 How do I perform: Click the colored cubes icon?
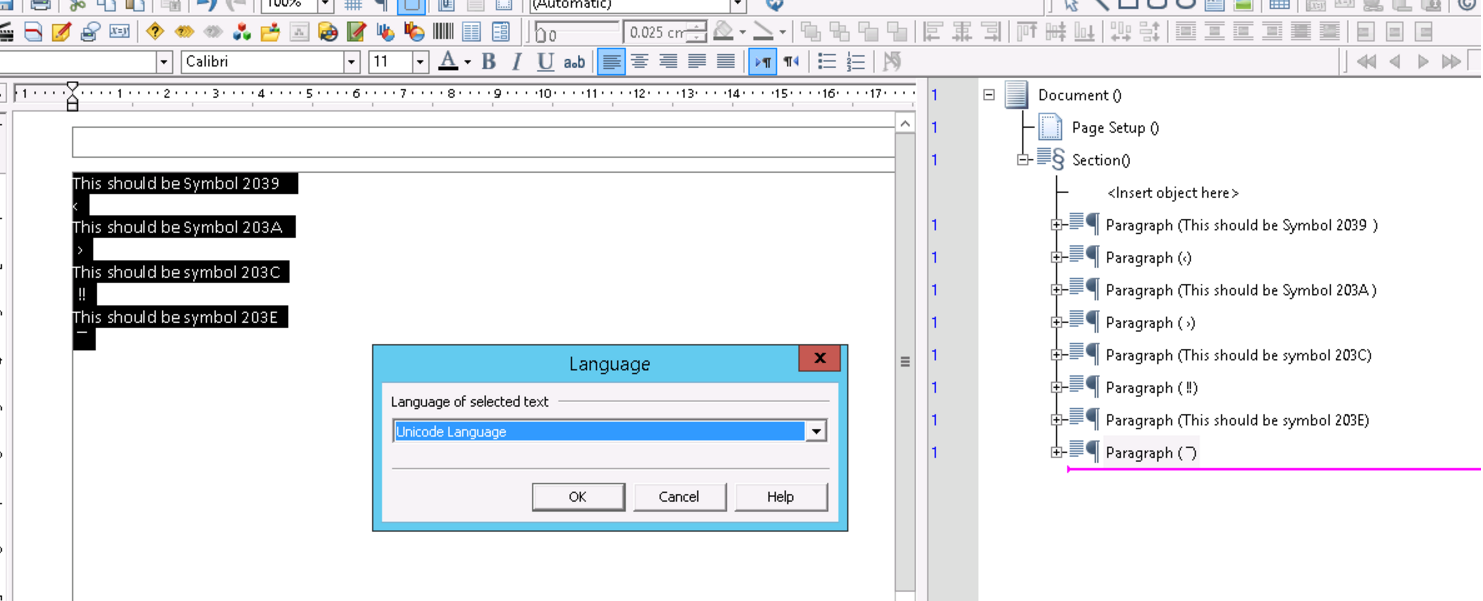242,32
